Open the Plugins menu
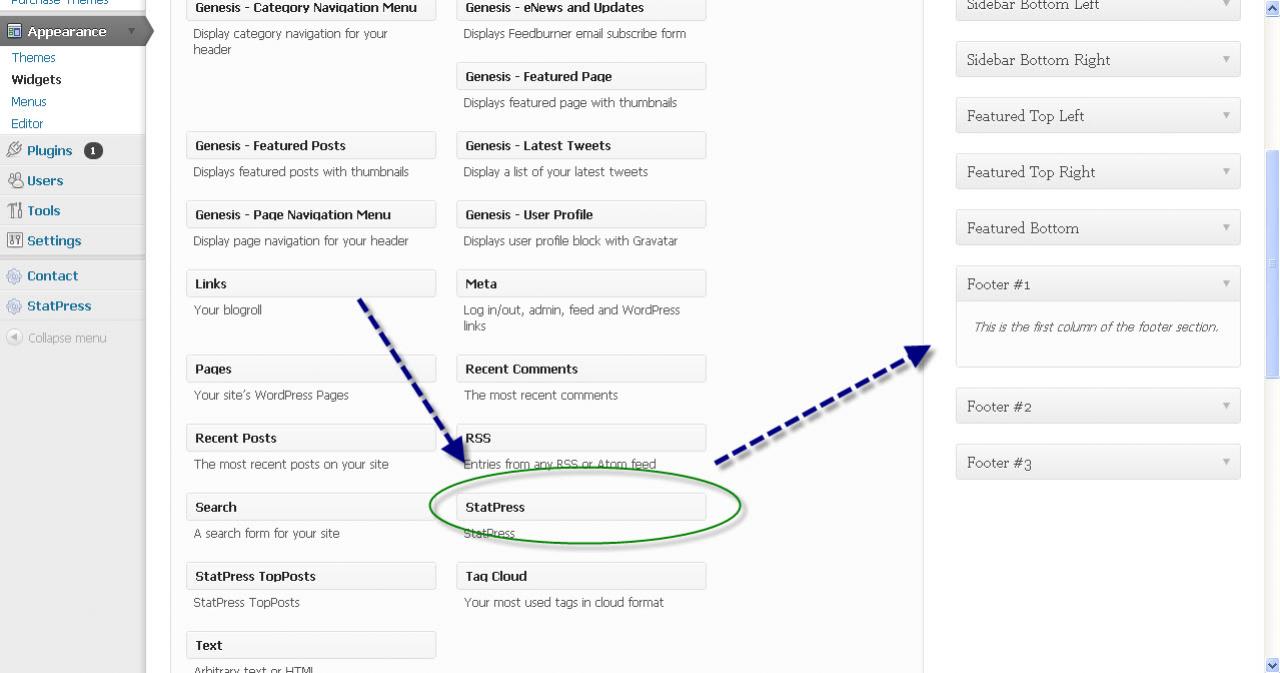This screenshot has height=673, width=1280. coord(50,151)
